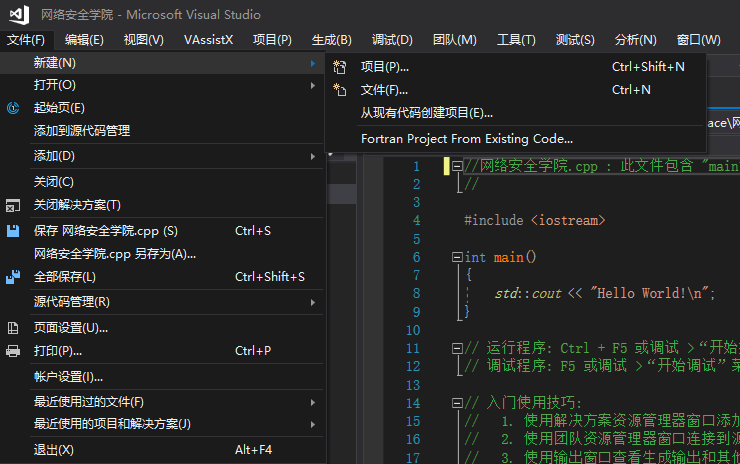Click the Page Setup (页面设置) icon
This screenshot has height=464, width=740.
click(x=13, y=328)
